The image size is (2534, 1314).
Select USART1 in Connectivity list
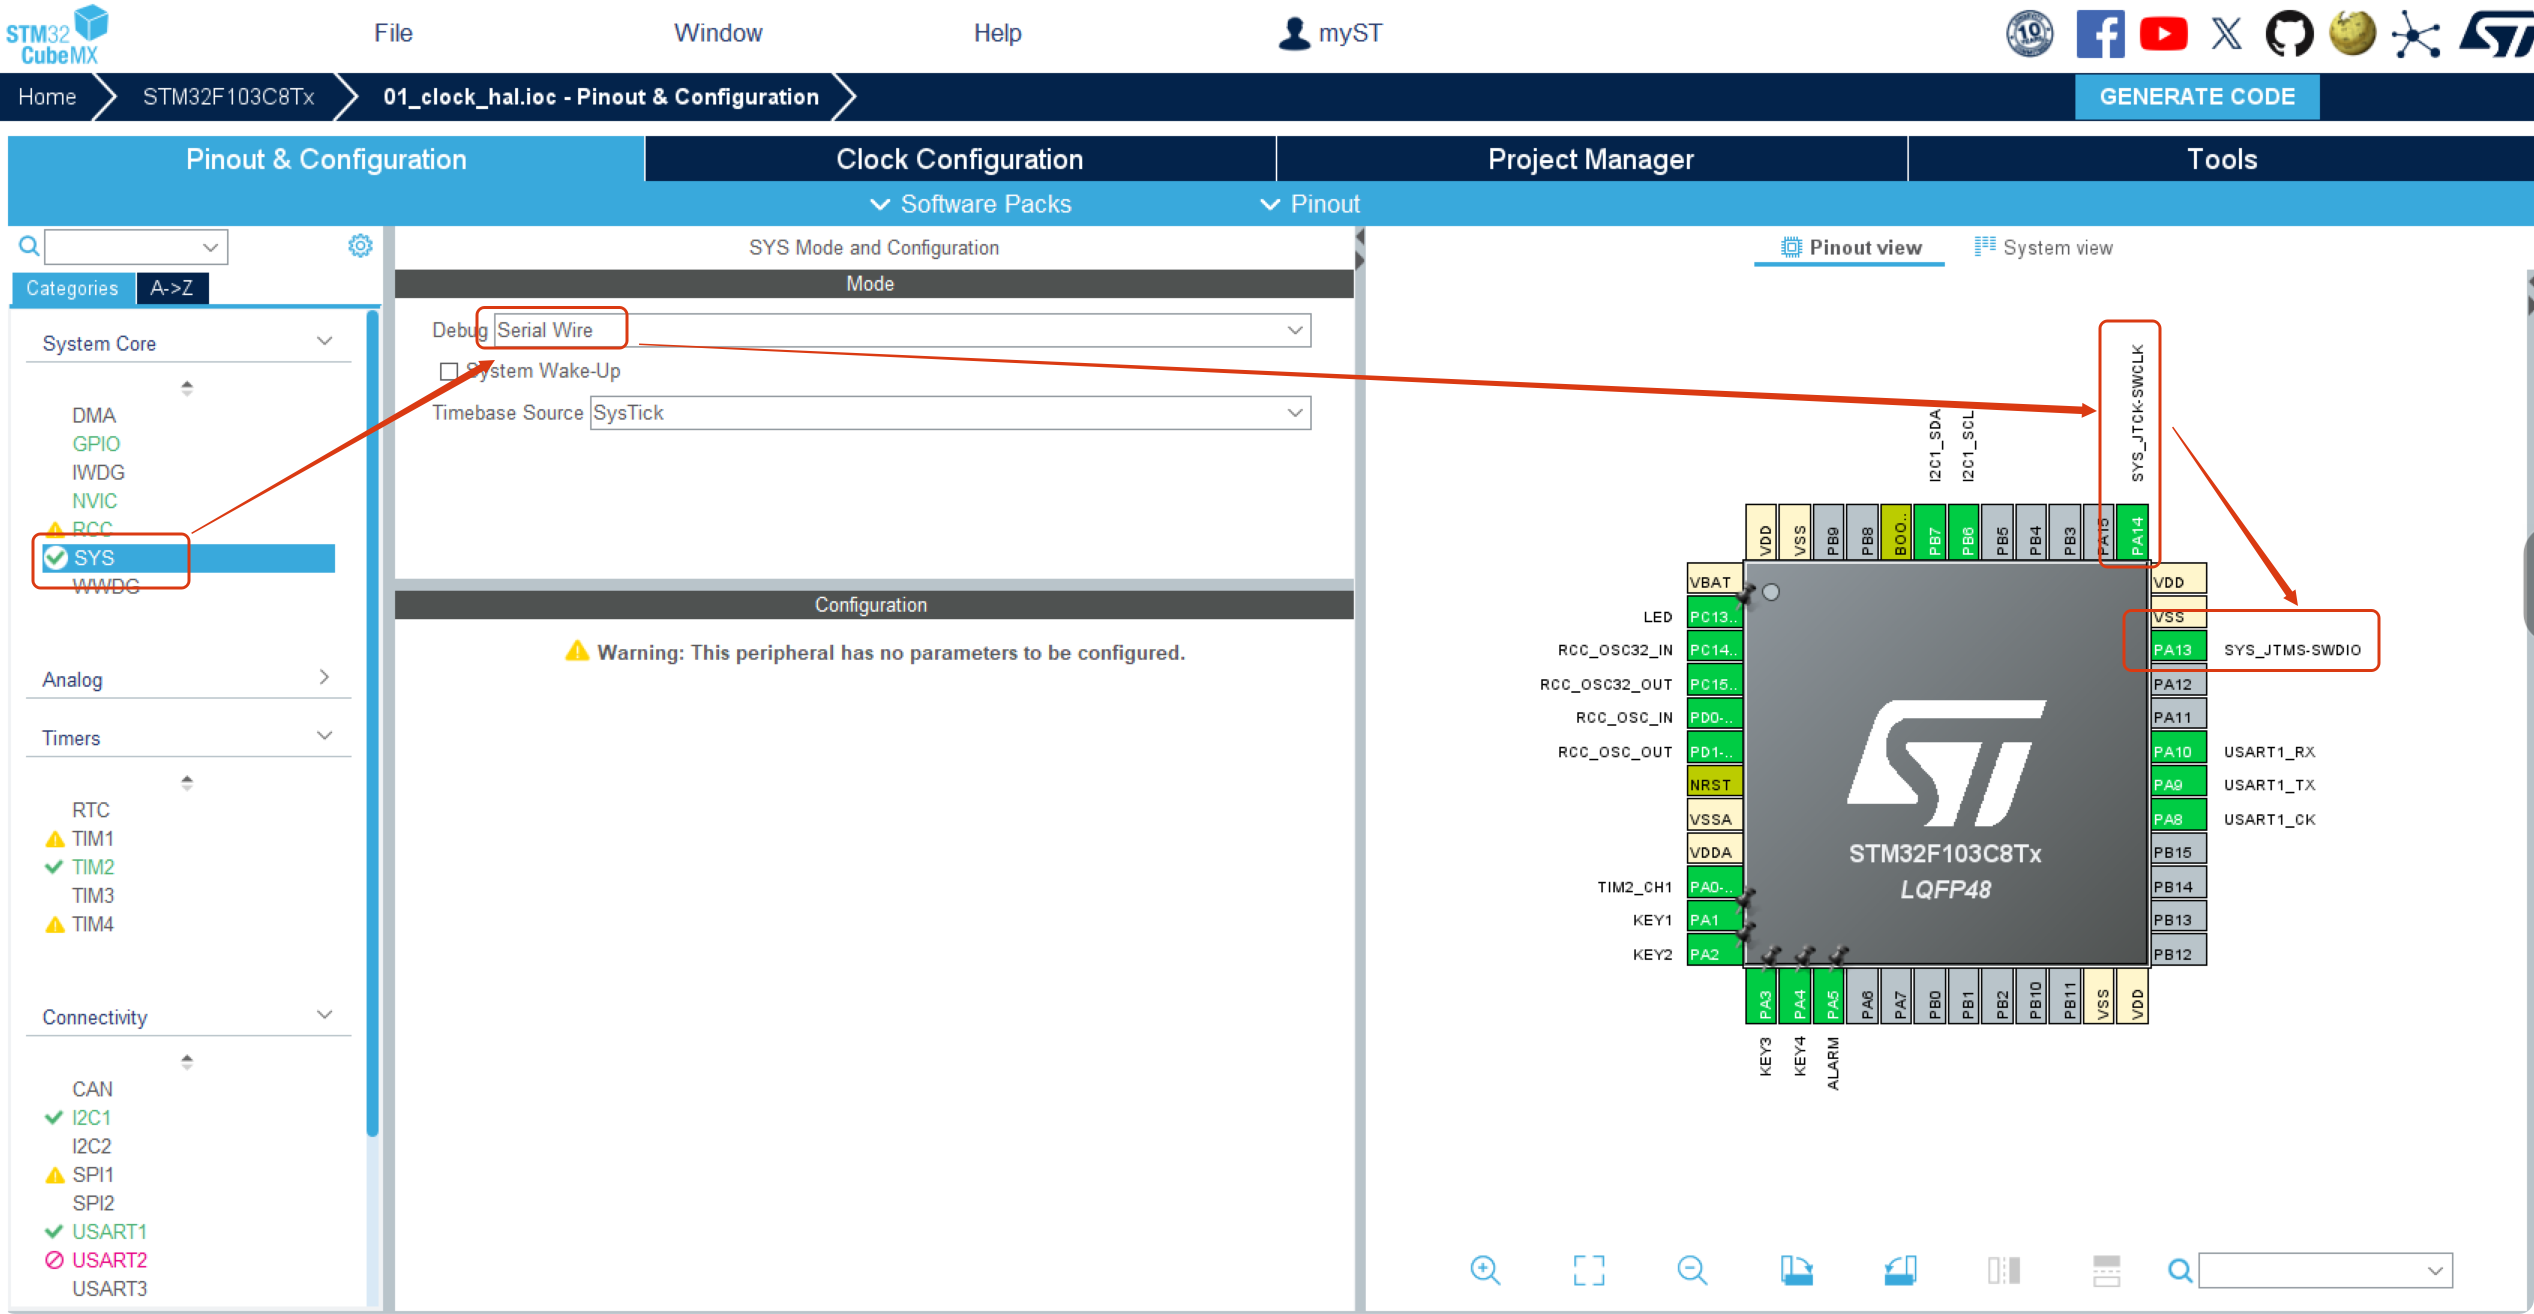(109, 1231)
